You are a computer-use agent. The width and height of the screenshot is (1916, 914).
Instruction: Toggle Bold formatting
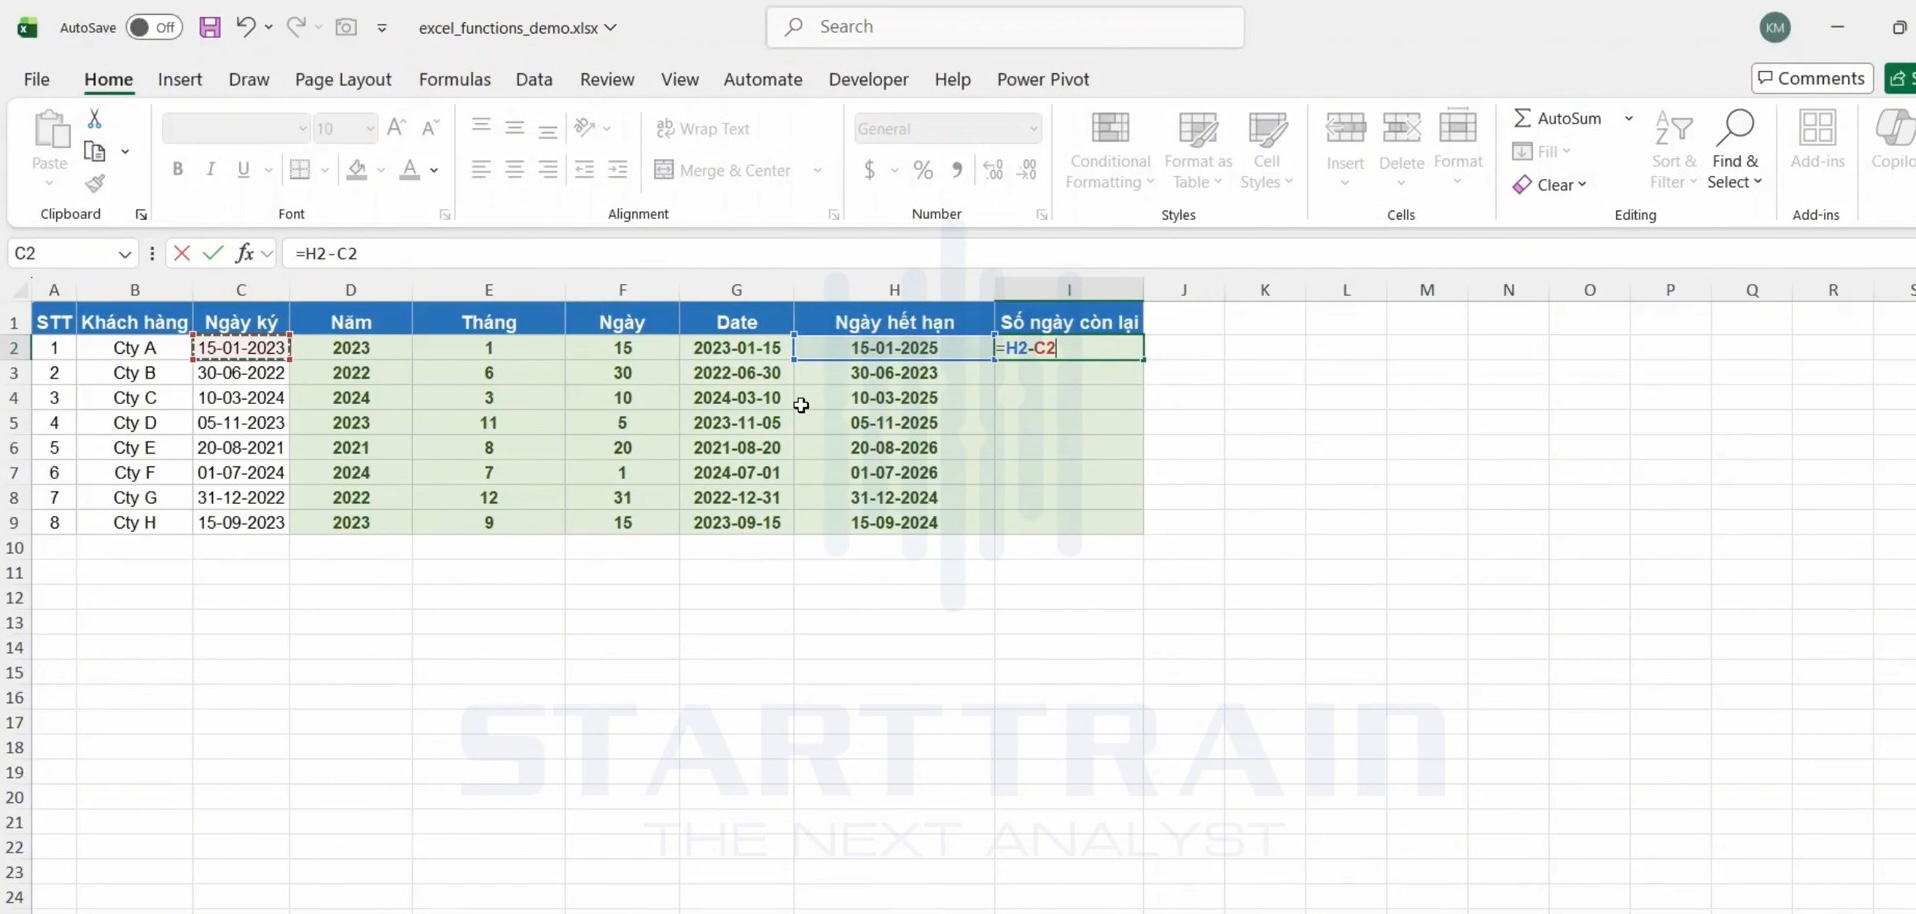tap(178, 170)
